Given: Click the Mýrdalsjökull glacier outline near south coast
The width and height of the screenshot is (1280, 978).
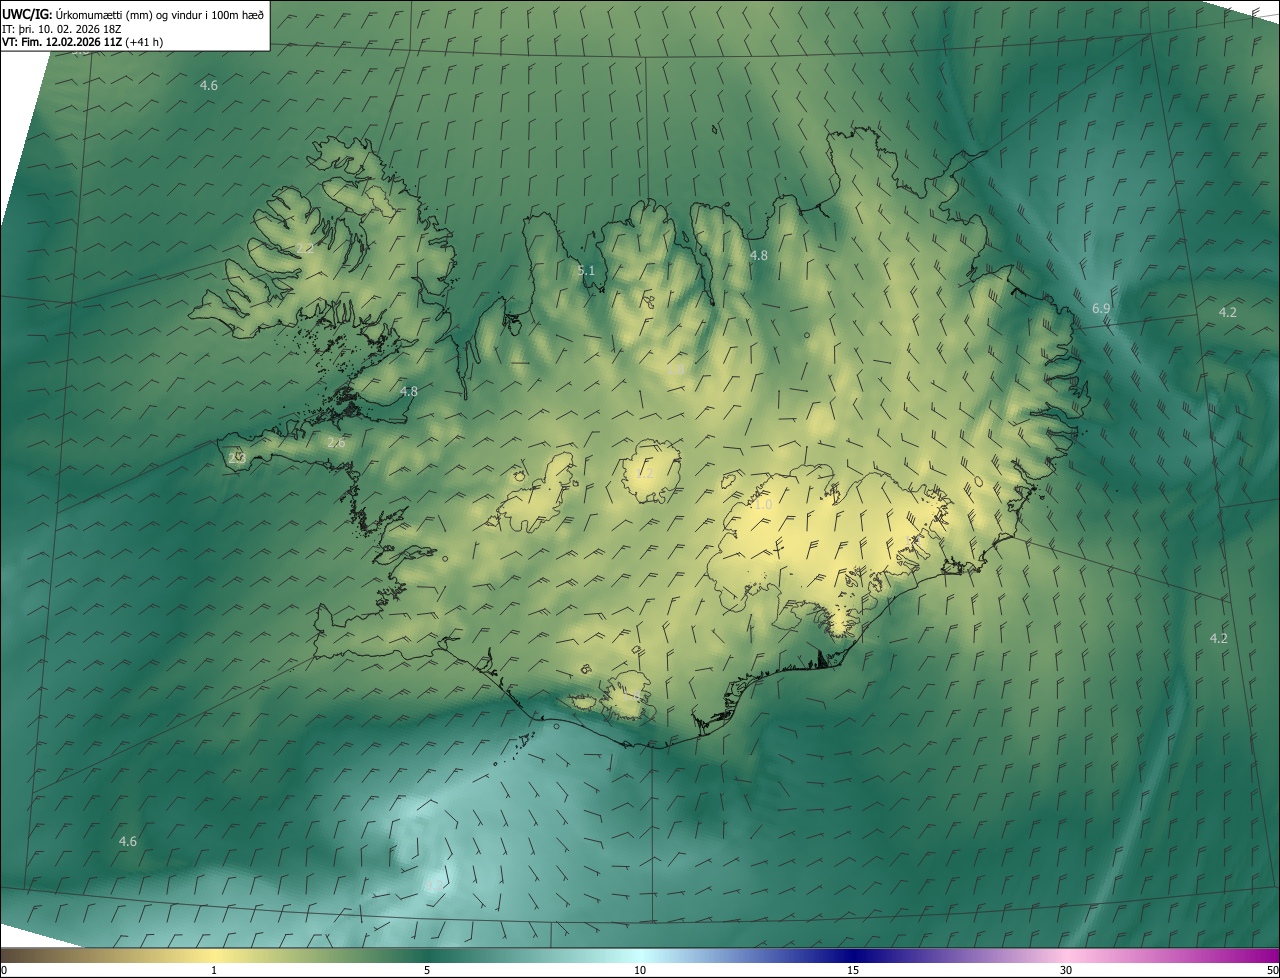Looking at the screenshot, I should click(x=628, y=698).
